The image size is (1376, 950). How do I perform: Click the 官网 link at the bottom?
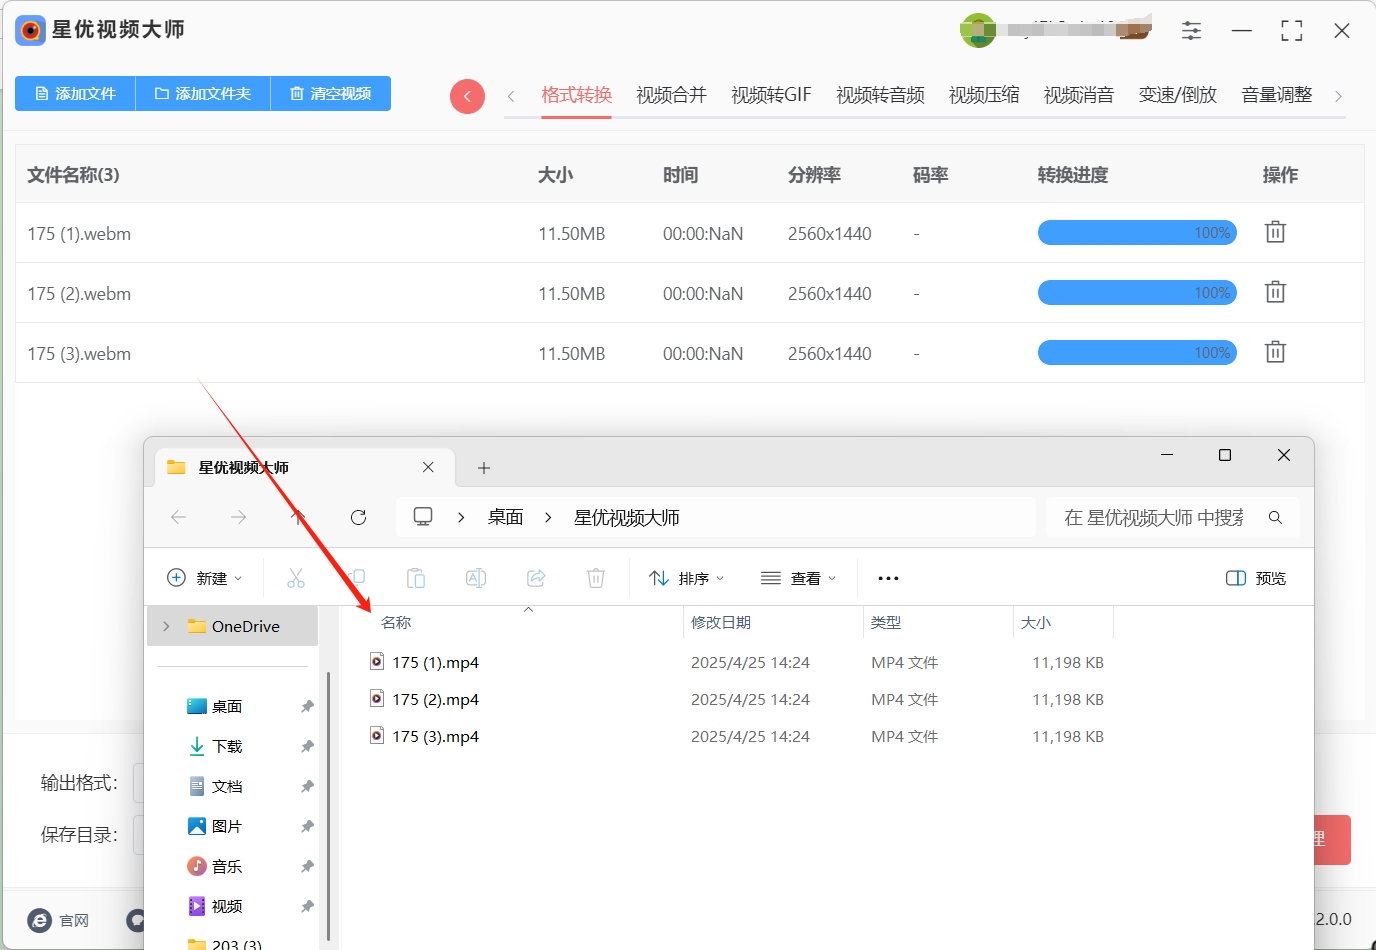(x=59, y=920)
